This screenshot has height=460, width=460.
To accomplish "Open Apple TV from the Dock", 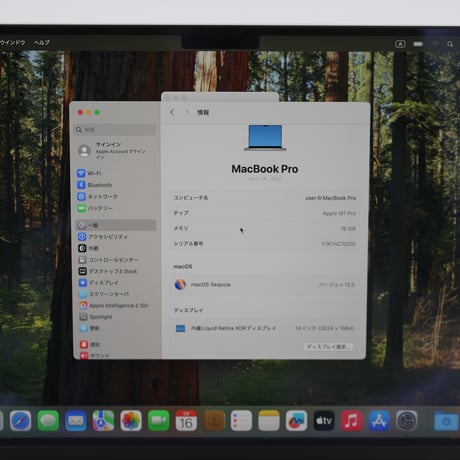I will click(x=324, y=421).
